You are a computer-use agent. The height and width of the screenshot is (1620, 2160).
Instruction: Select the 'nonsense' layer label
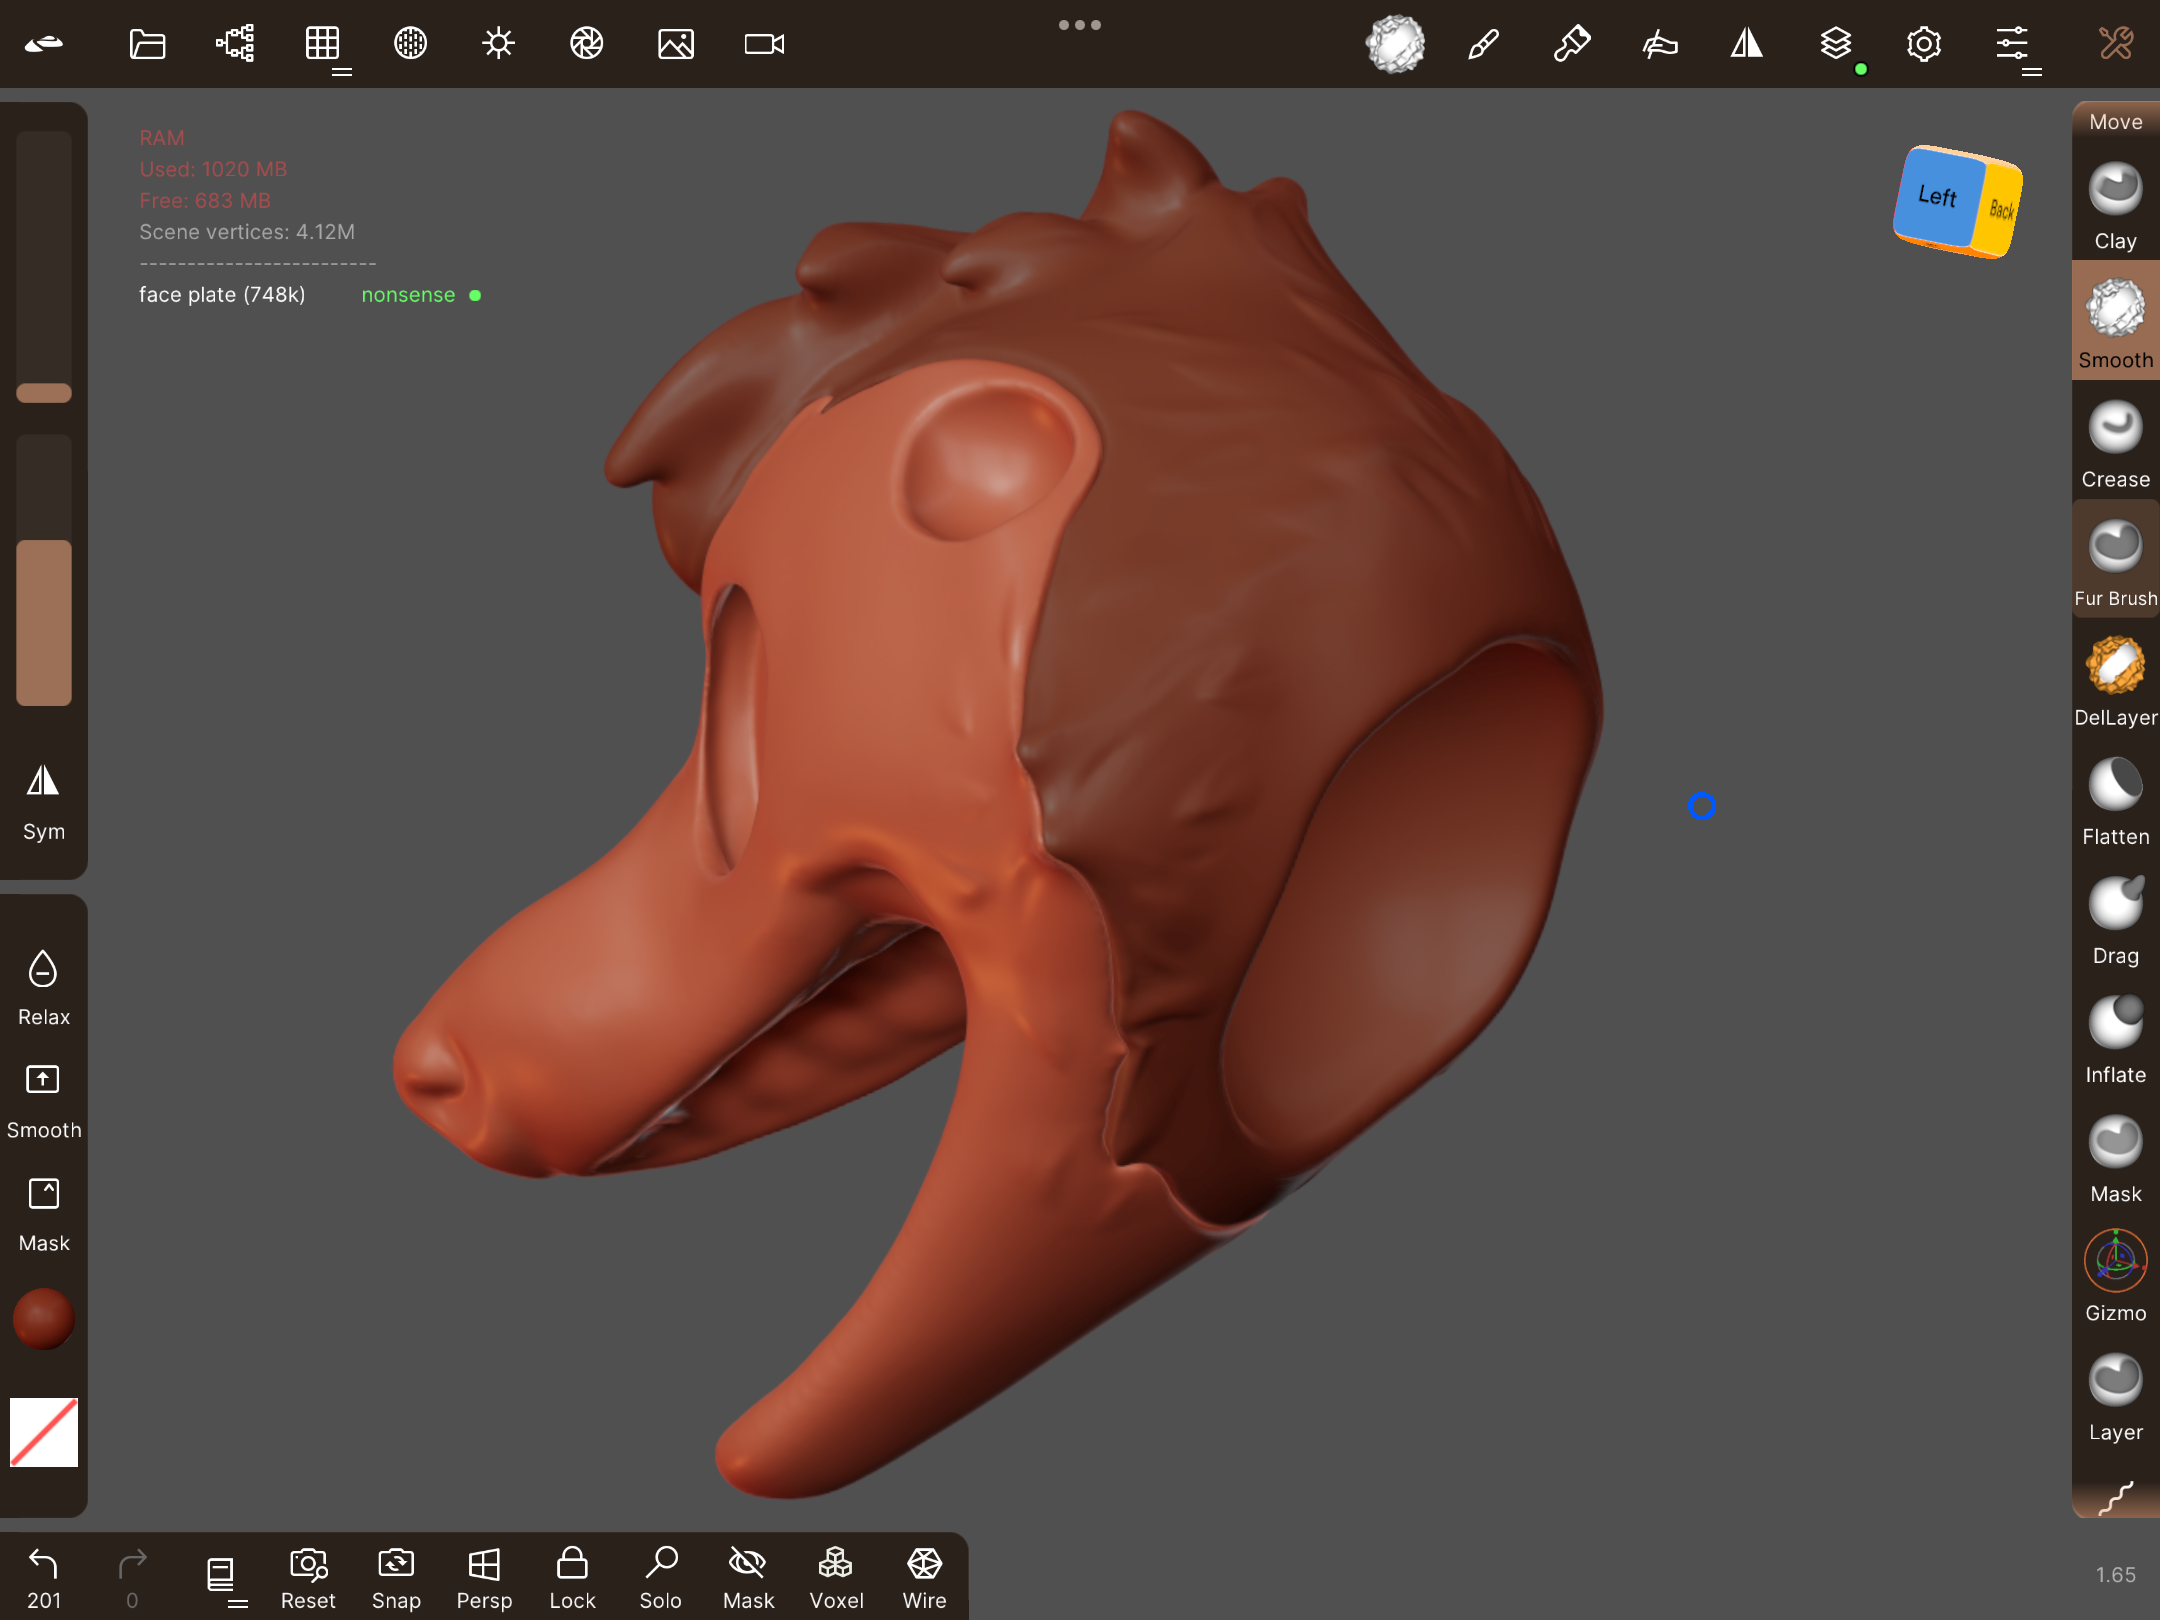point(408,295)
